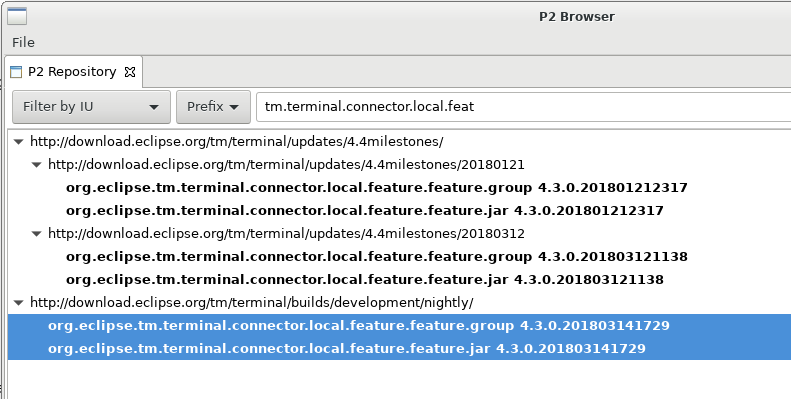Collapse the development/nightly repository node
Viewport: 791px width, 399px height.
[19, 303]
